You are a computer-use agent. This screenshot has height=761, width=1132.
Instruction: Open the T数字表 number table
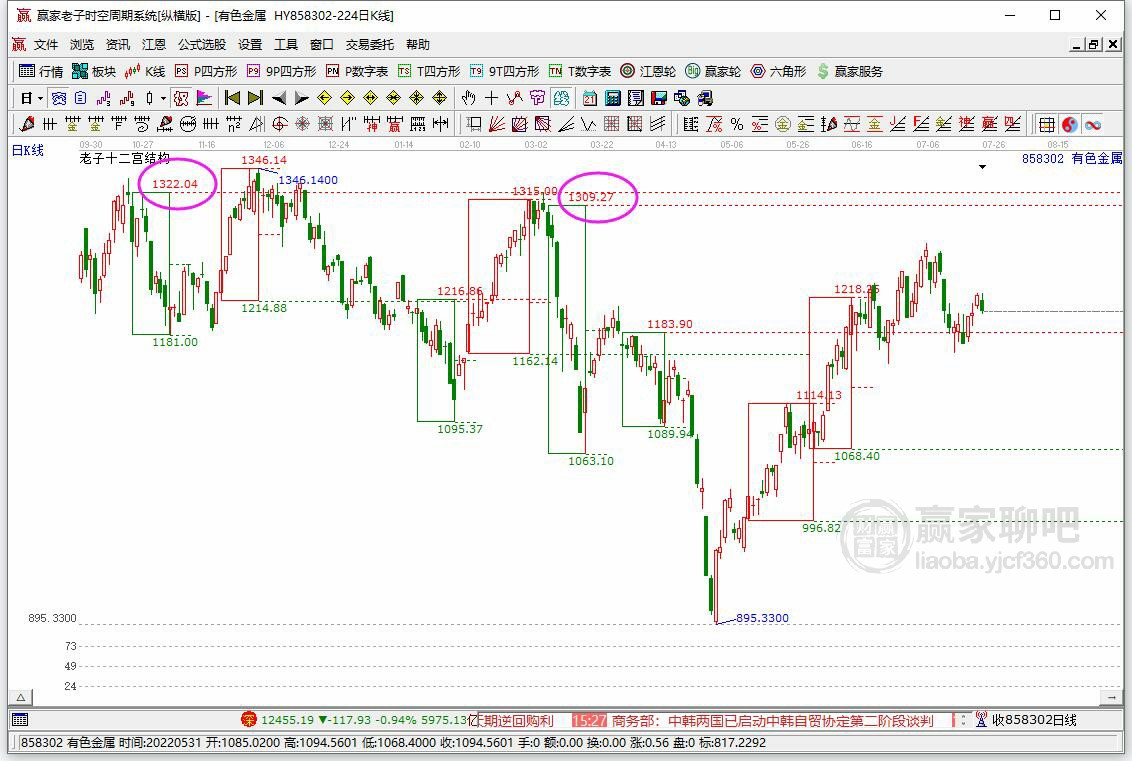tap(580, 71)
